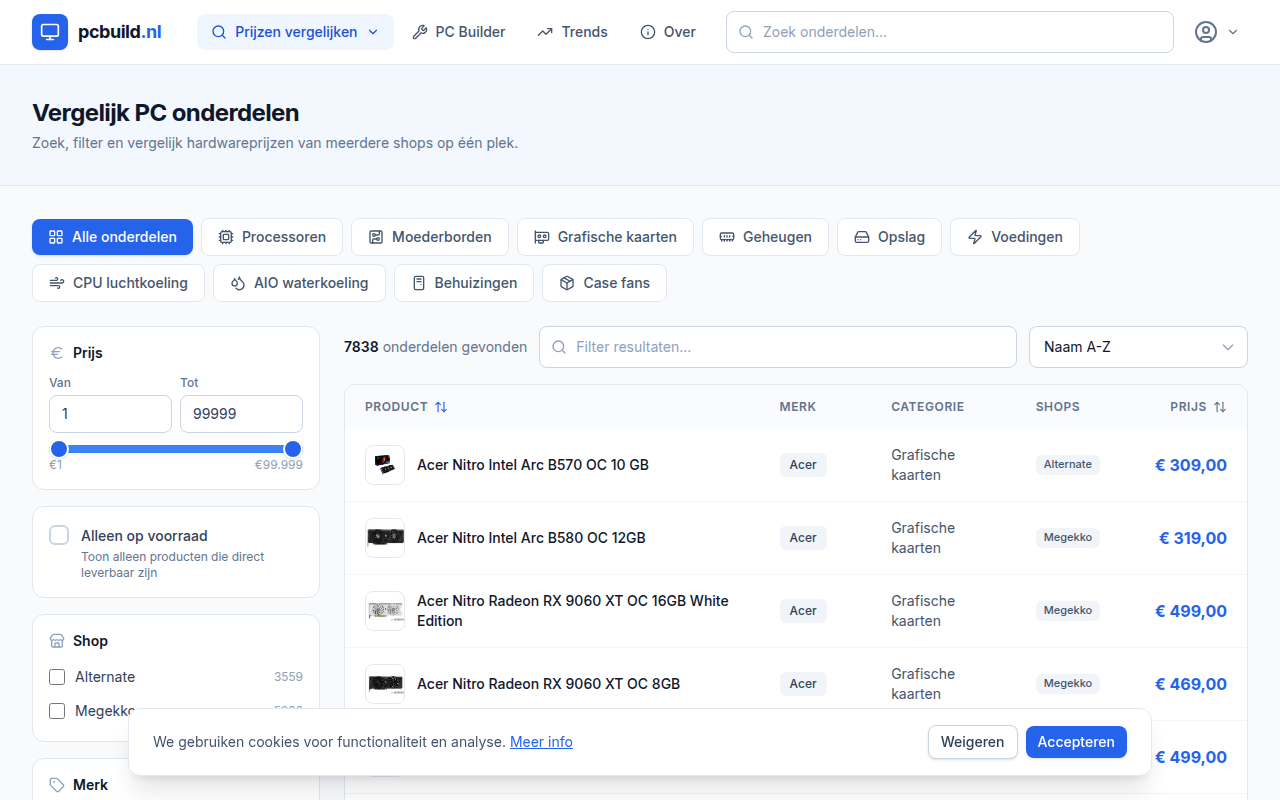The image size is (1280, 800).
Task: Click the motherboard icon in Moederborden
Action: (x=376, y=237)
